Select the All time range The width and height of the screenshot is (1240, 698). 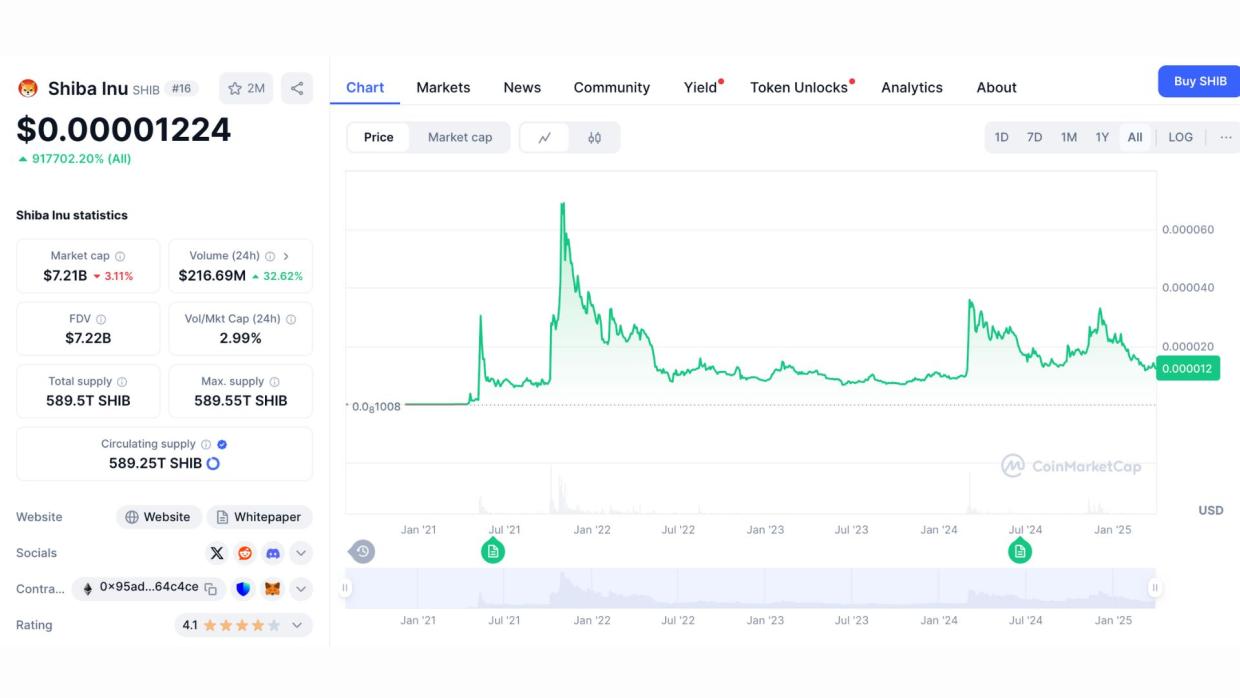1135,138
